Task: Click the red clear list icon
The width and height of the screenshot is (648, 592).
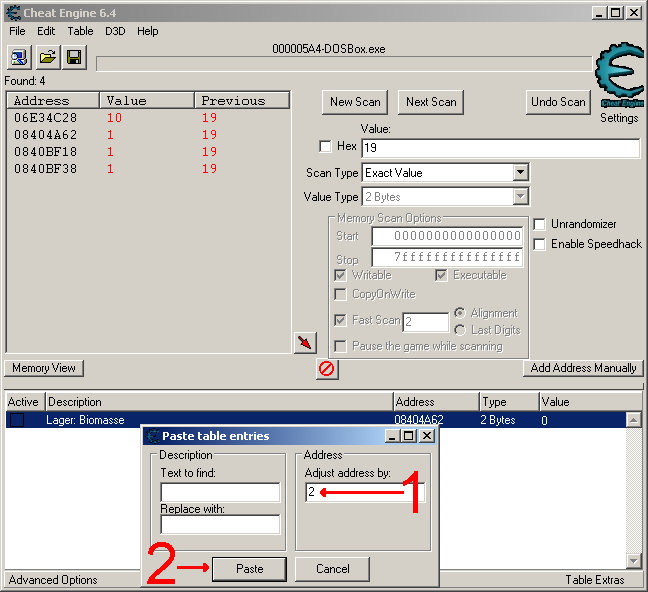Action: tap(327, 368)
